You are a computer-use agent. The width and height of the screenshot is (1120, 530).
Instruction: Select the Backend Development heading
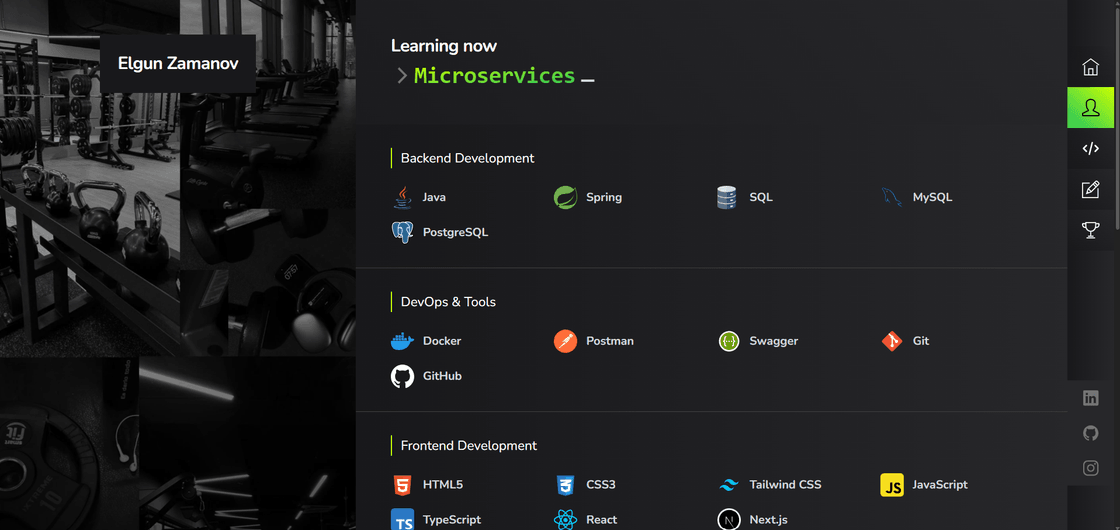click(467, 158)
